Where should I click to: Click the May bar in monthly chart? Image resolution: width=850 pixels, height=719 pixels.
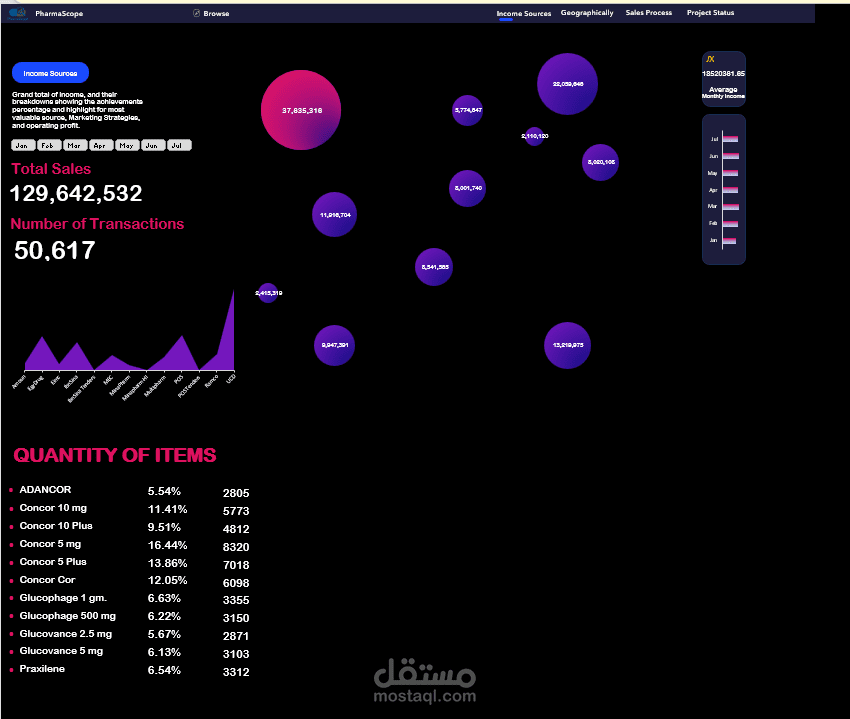[730, 173]
